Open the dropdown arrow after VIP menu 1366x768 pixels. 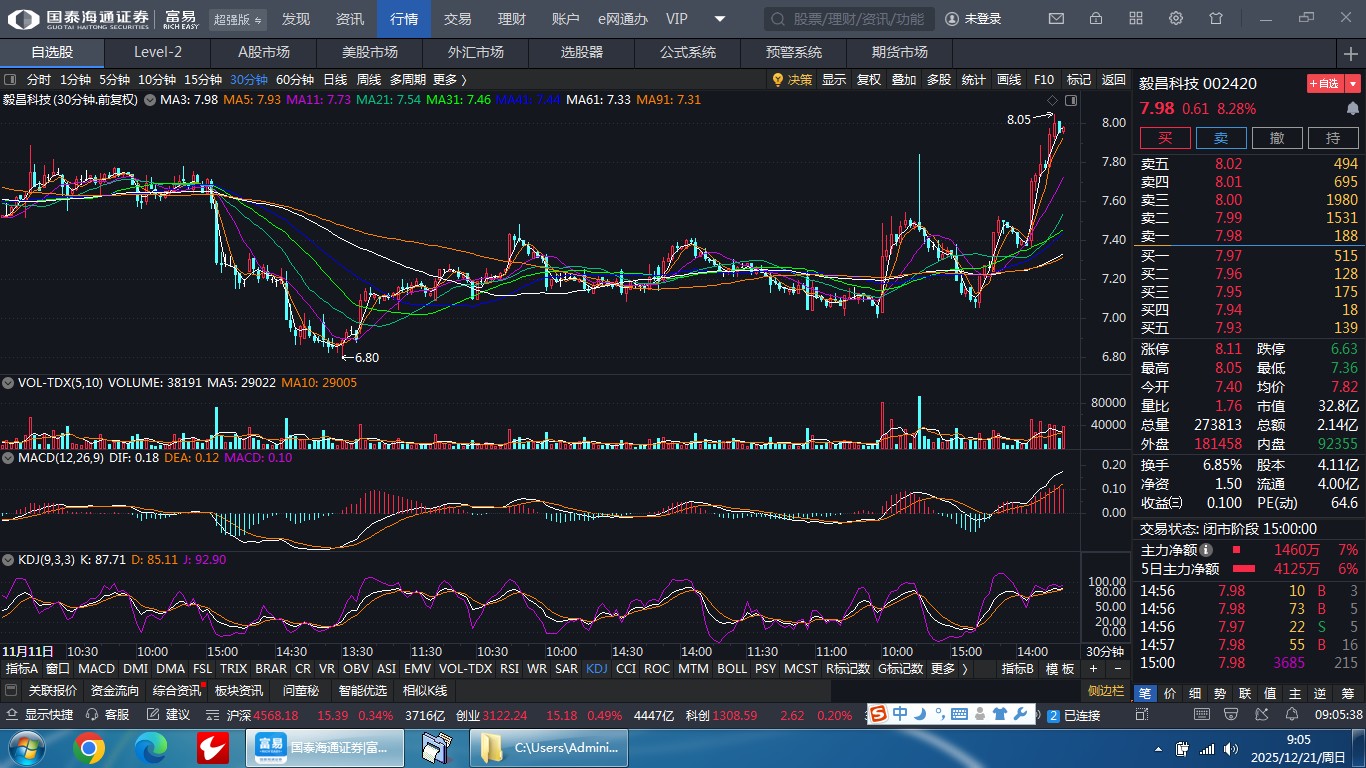(720, 19)
